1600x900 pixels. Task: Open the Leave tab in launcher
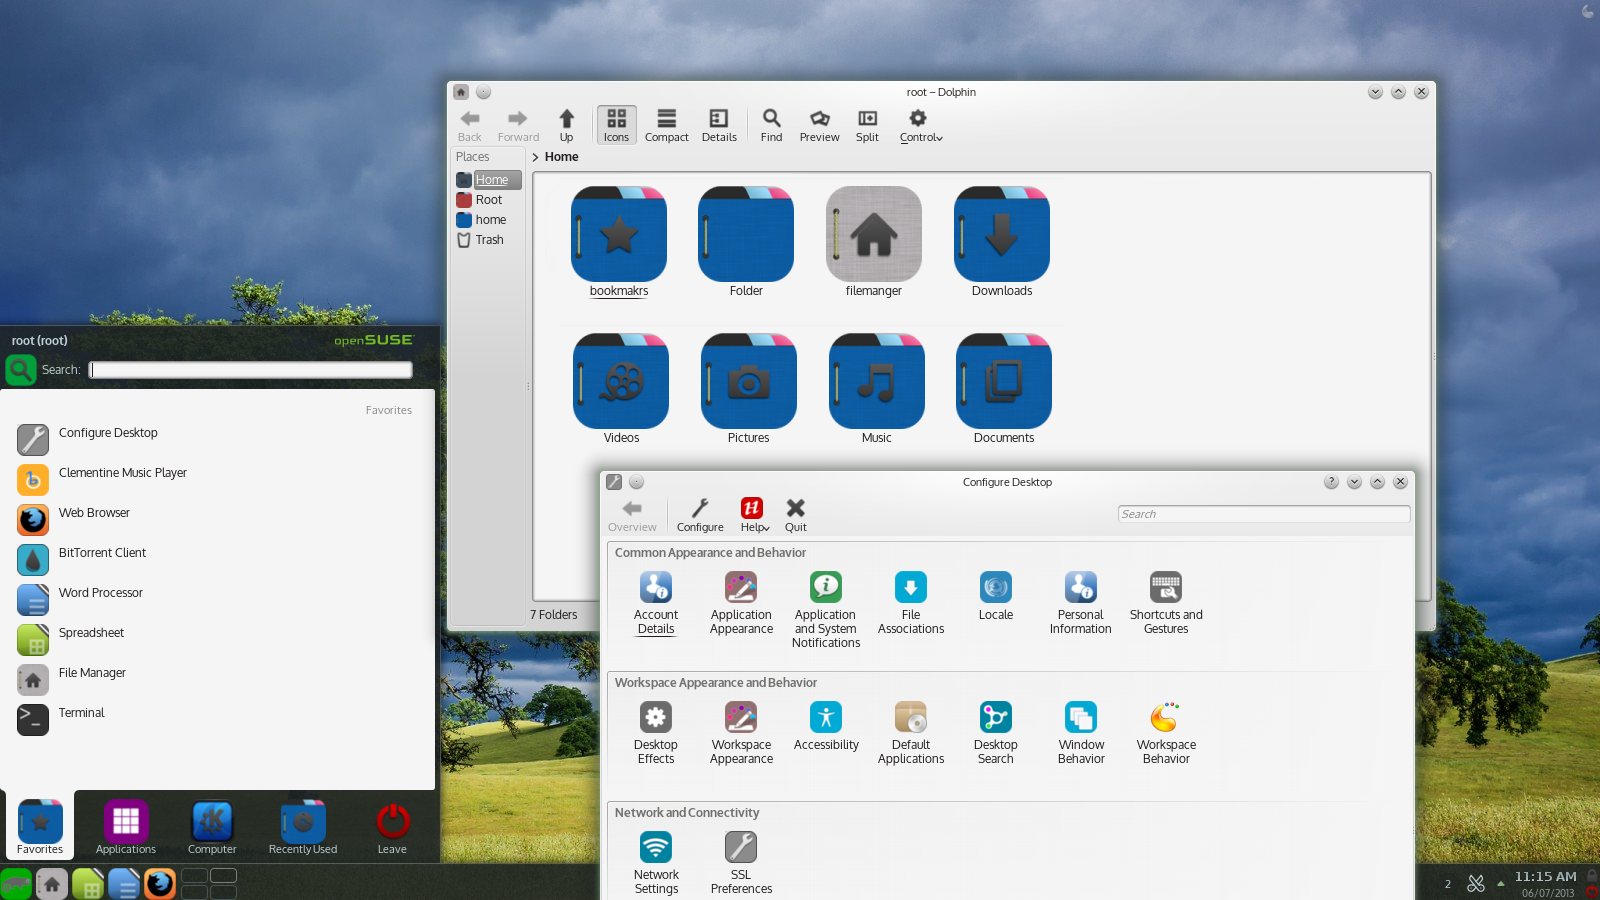(x=393, y=827)
